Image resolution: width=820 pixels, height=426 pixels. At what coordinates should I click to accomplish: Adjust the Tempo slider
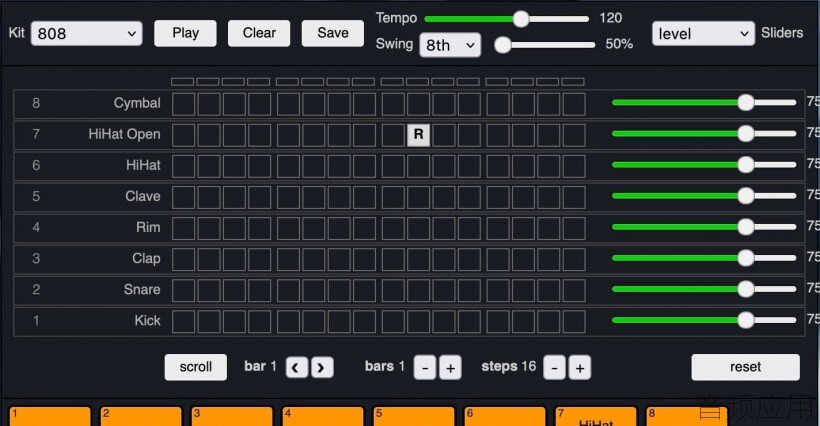[507, 19]
